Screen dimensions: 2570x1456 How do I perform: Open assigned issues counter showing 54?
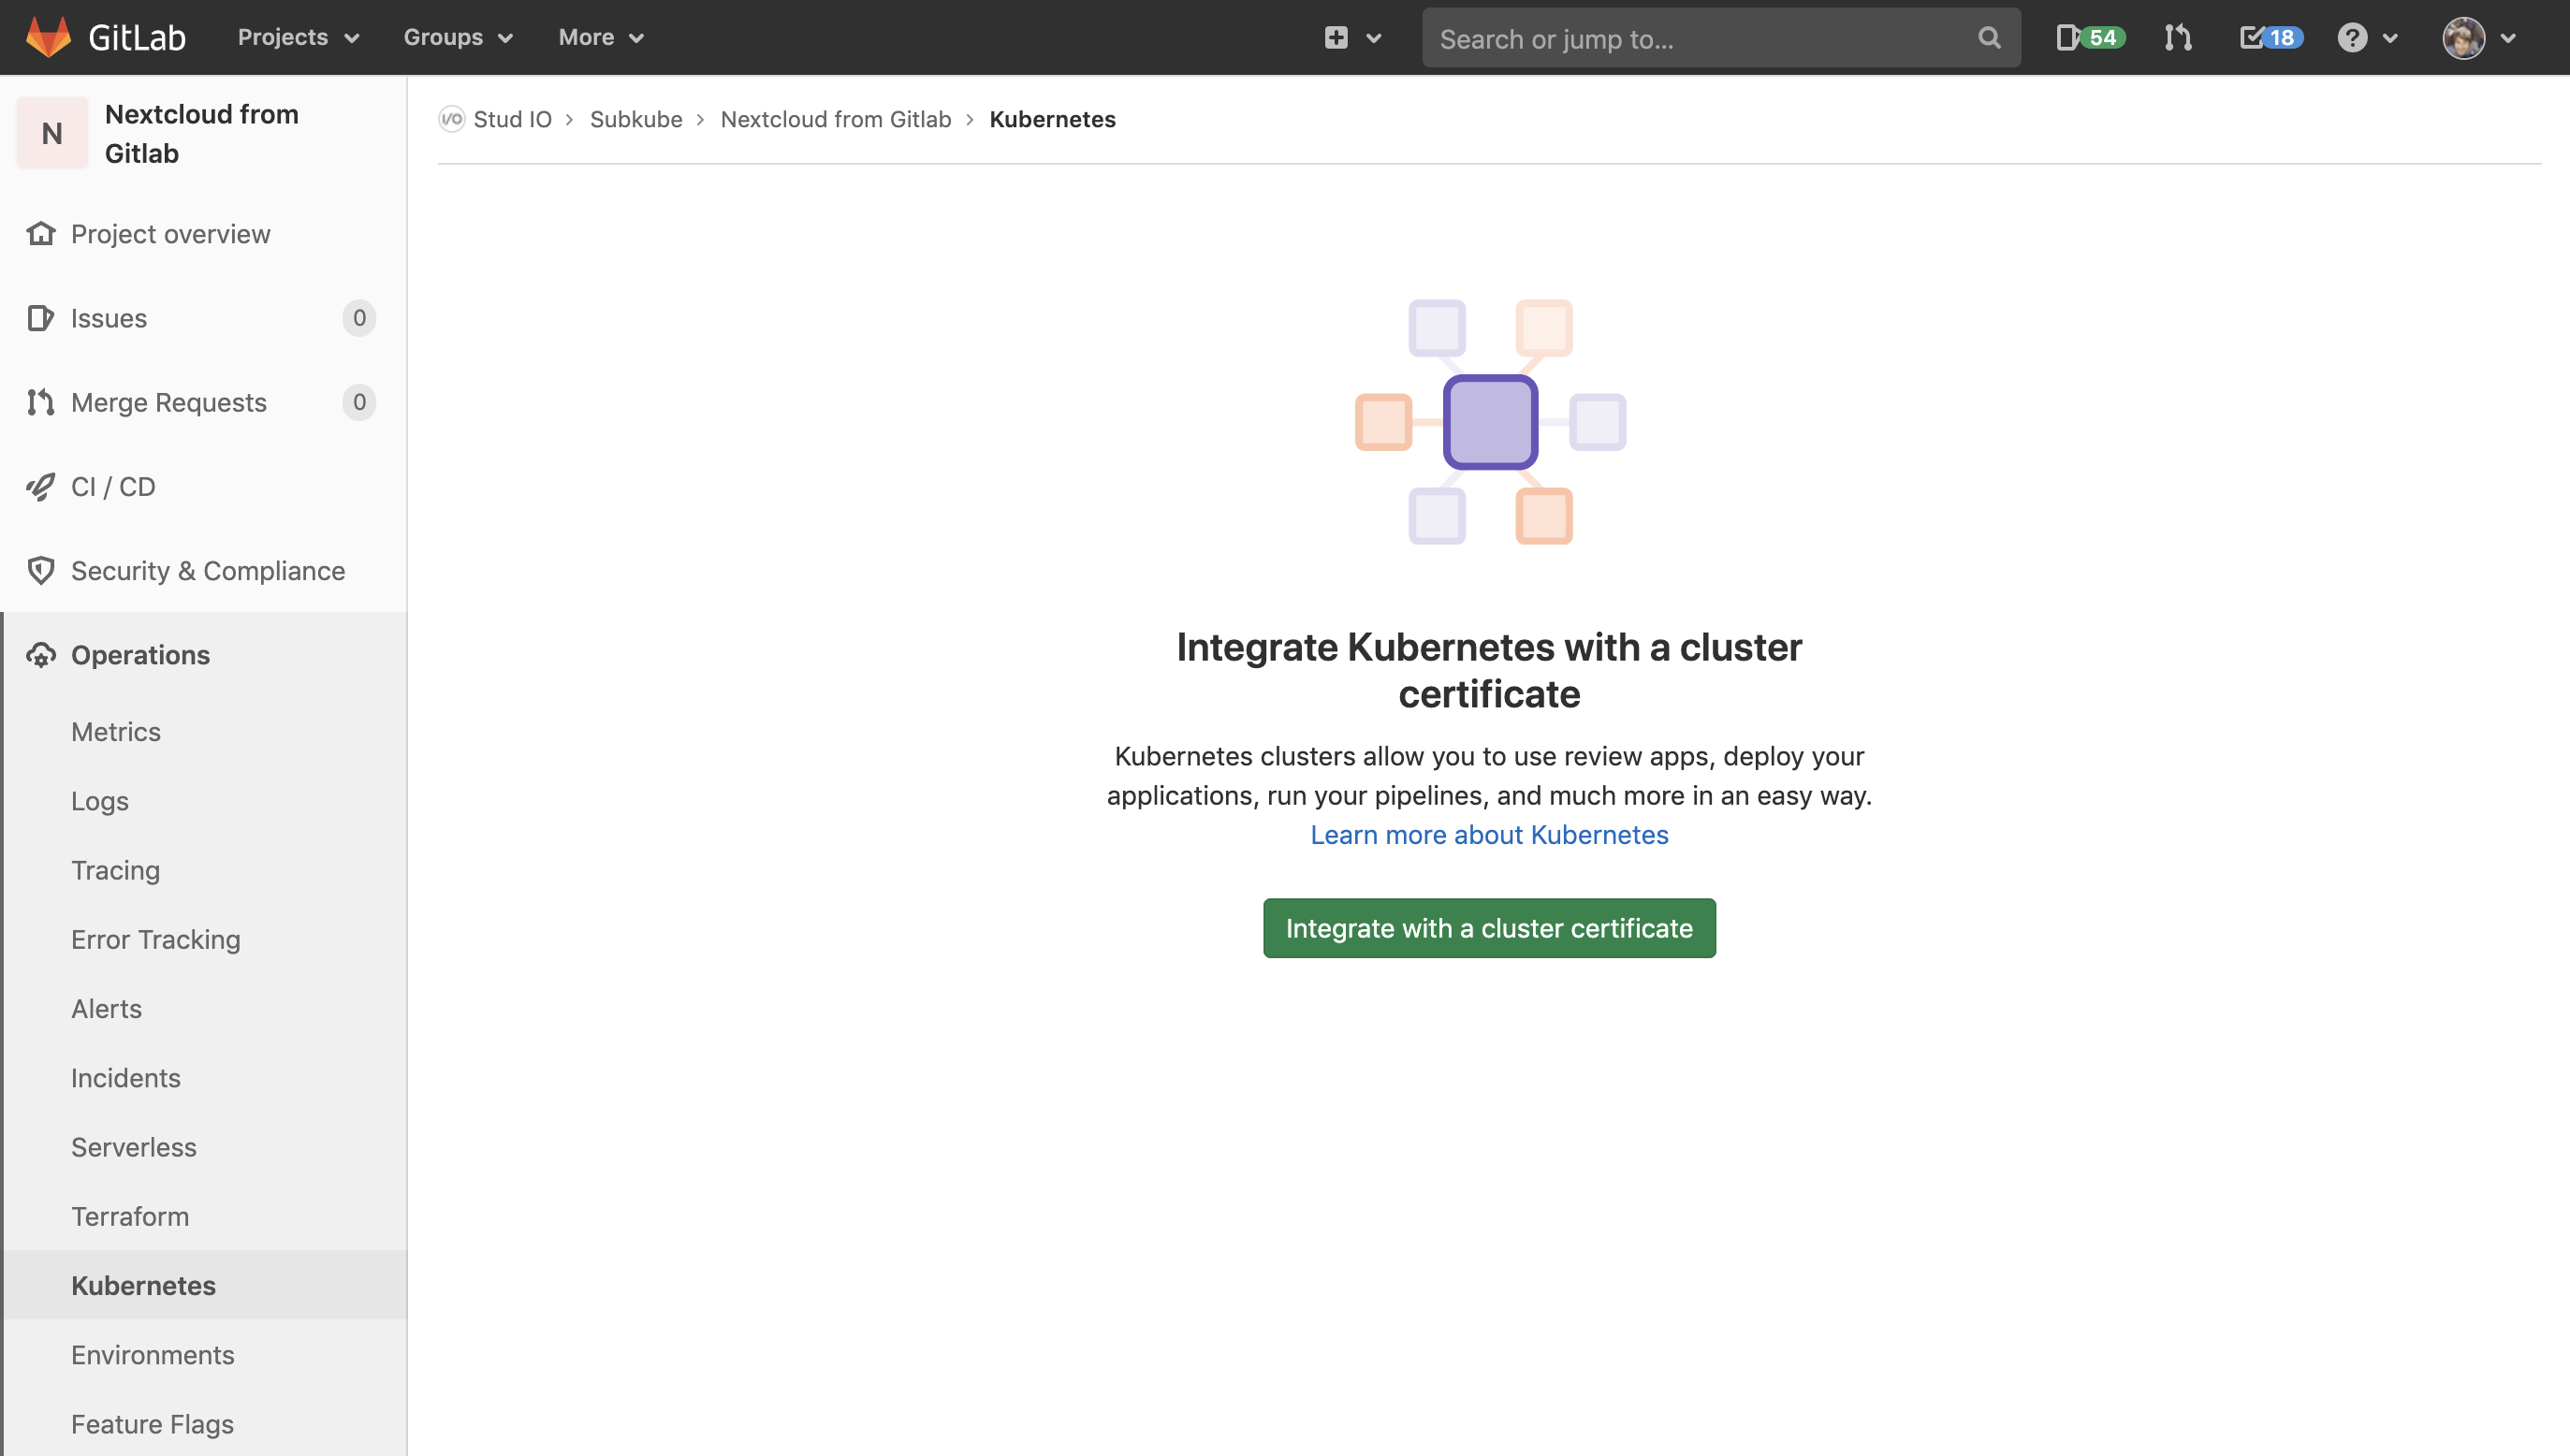pos(2091,38)
